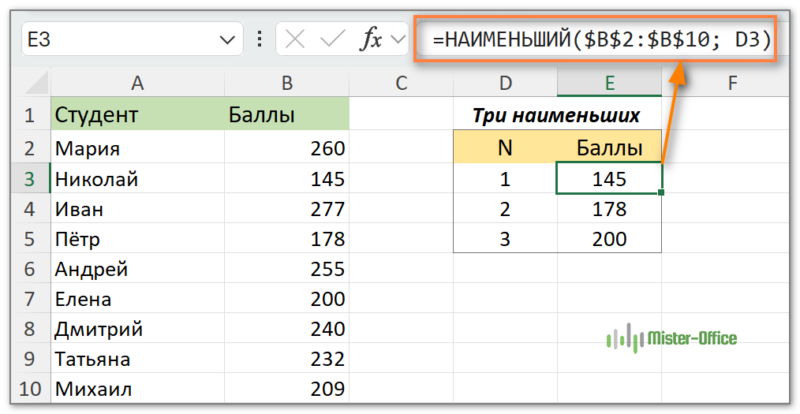Image resolution: width=800 pixels, height=414 pixels.
Task: Select the yellow Баллы header in column E
Action: click(608, 149)
